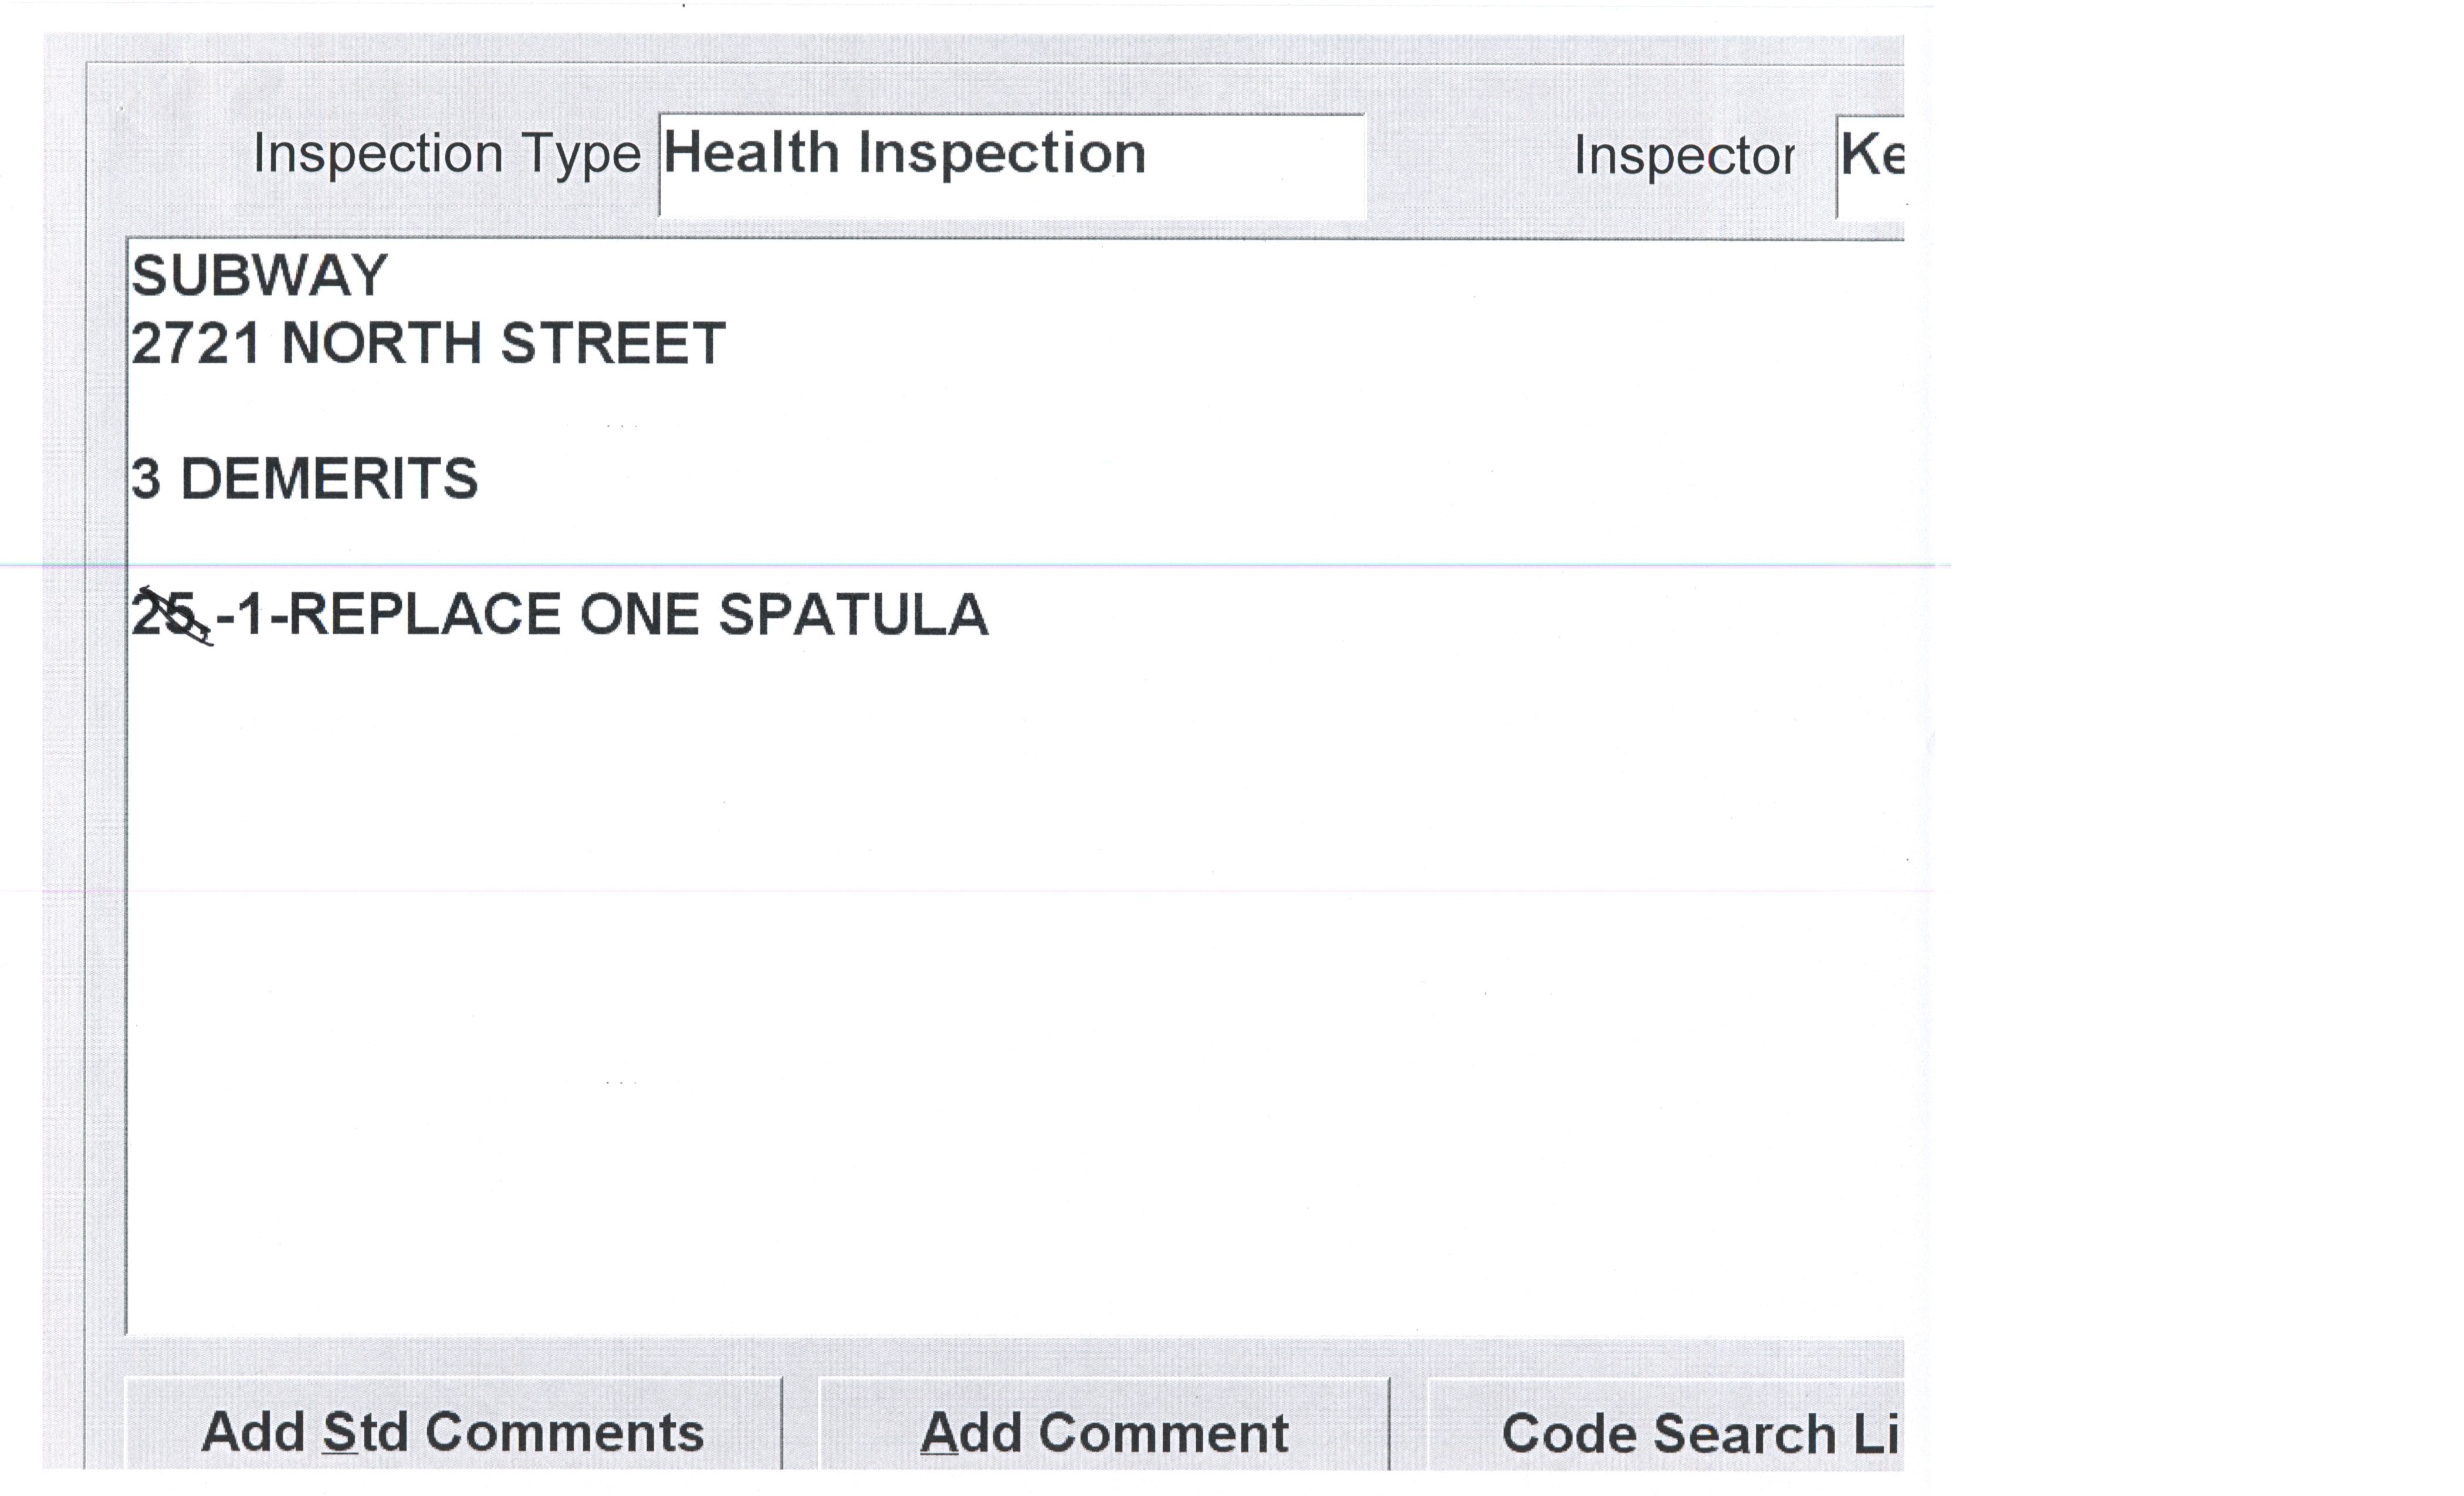Click the Add Std Comments button
This screenshot has width=2464, height=1496.
[x=452, y=1431]
